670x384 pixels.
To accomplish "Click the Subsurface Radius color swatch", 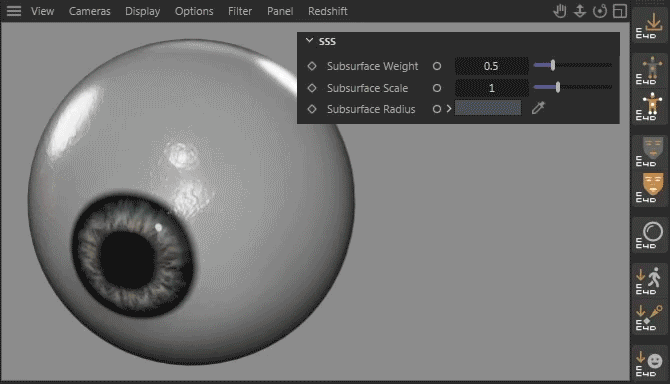I will 488,108.
